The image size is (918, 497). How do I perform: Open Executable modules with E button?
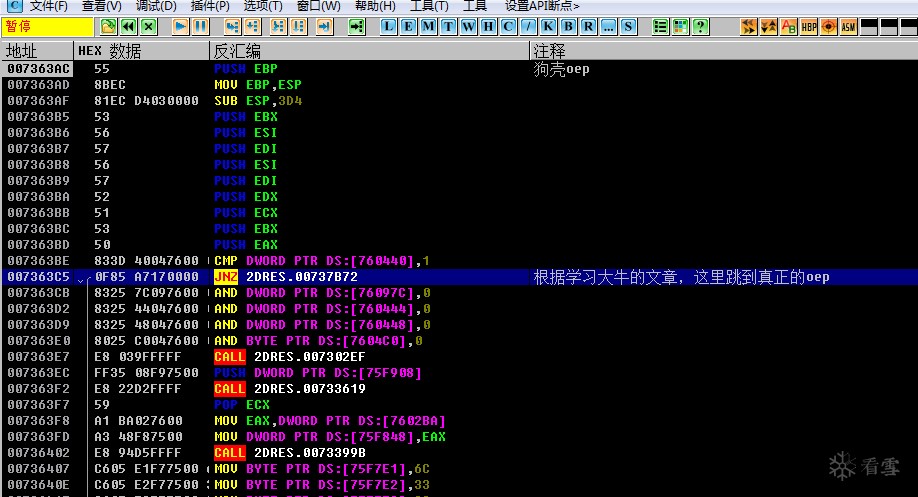point(408,26)
